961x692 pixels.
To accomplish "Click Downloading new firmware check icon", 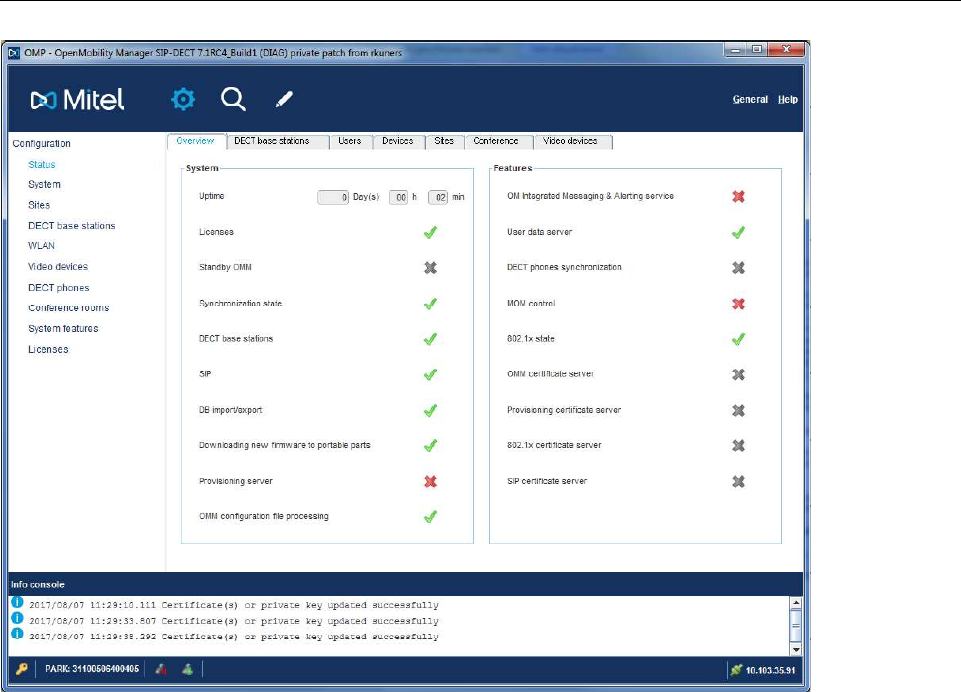I will (x=430, y=446).
